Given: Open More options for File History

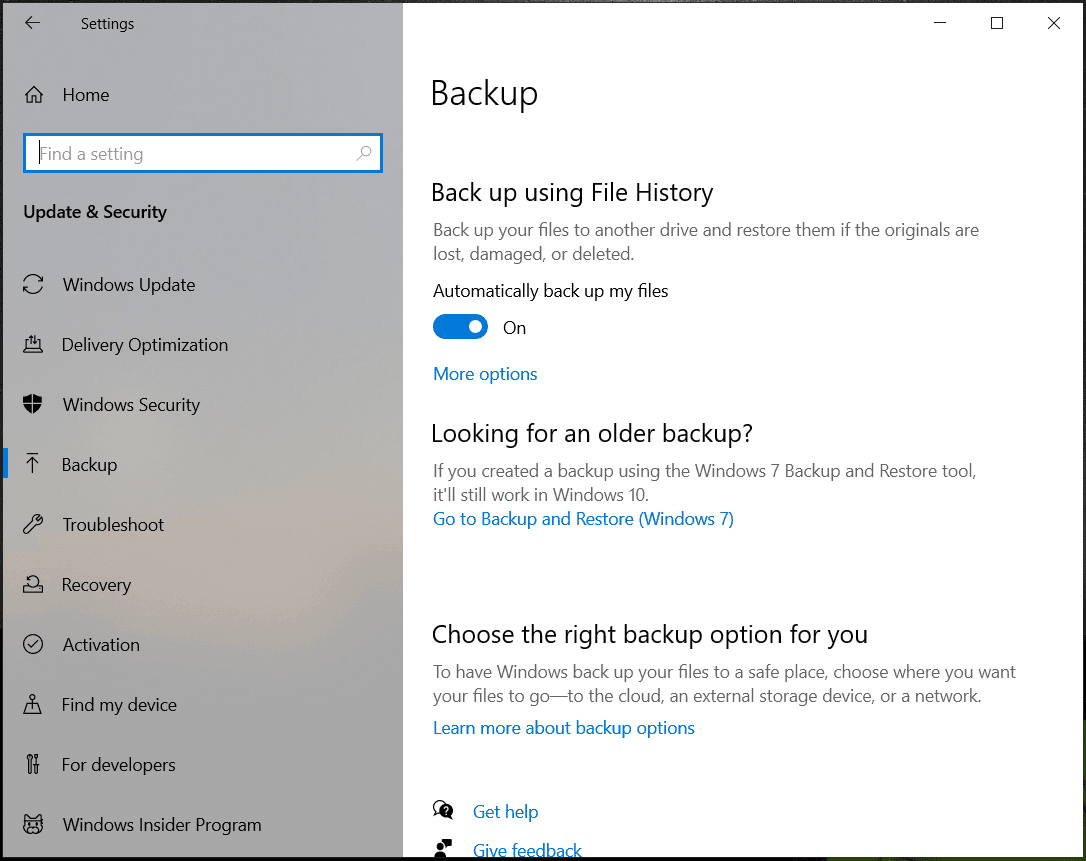Looking at the screenshot, I should coord(485,373).
